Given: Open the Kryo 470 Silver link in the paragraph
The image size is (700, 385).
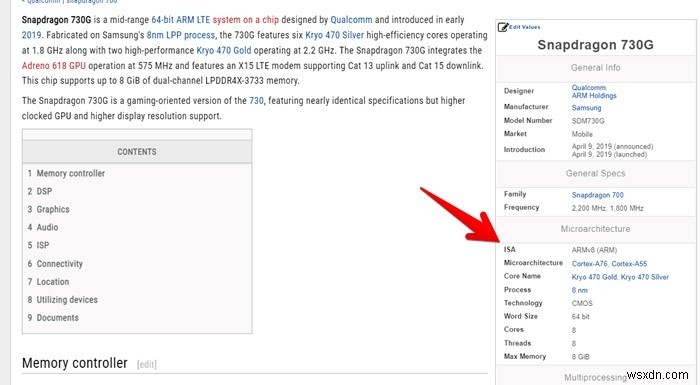Looking at the screenshot, I should [x=334, y=35].
